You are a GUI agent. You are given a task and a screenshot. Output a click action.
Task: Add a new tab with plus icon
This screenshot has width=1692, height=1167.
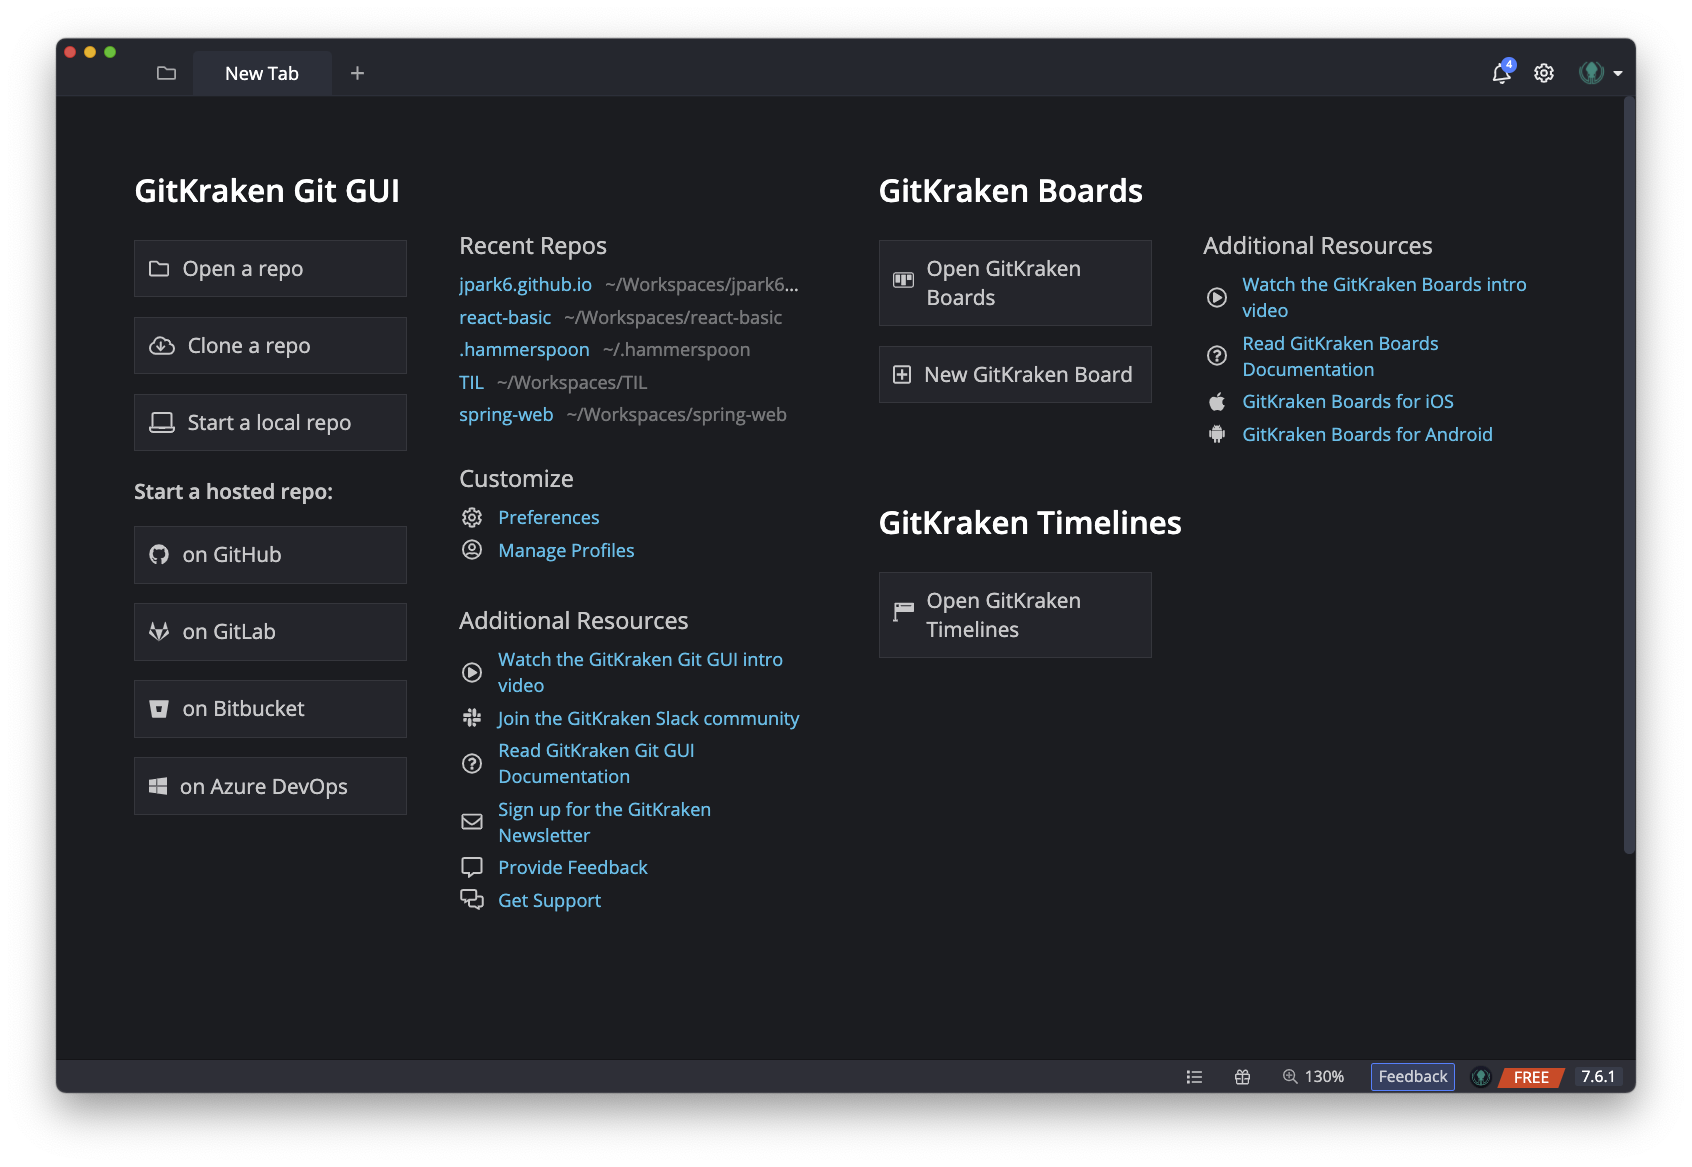pos(357,73)
